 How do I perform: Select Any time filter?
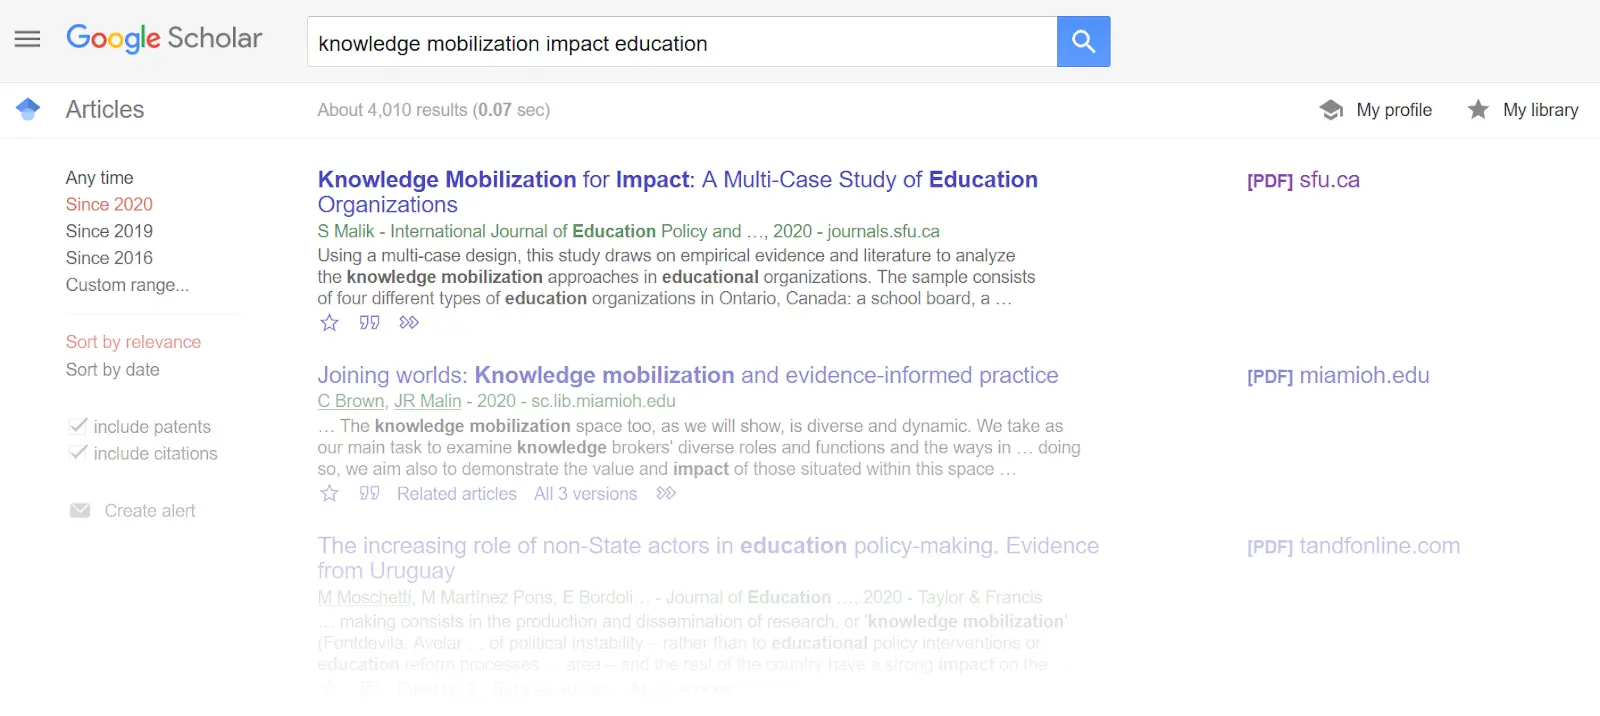pyautogui.click(x=100, y=178)
